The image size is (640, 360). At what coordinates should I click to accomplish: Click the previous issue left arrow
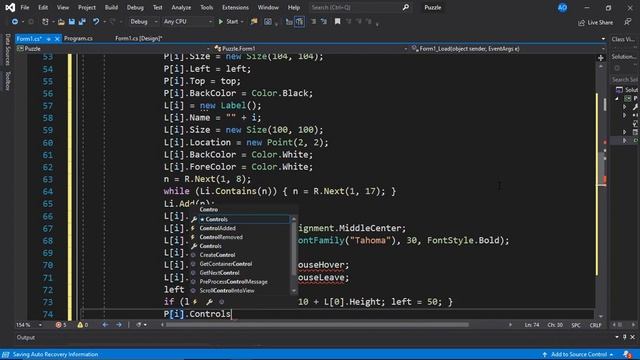105,325
